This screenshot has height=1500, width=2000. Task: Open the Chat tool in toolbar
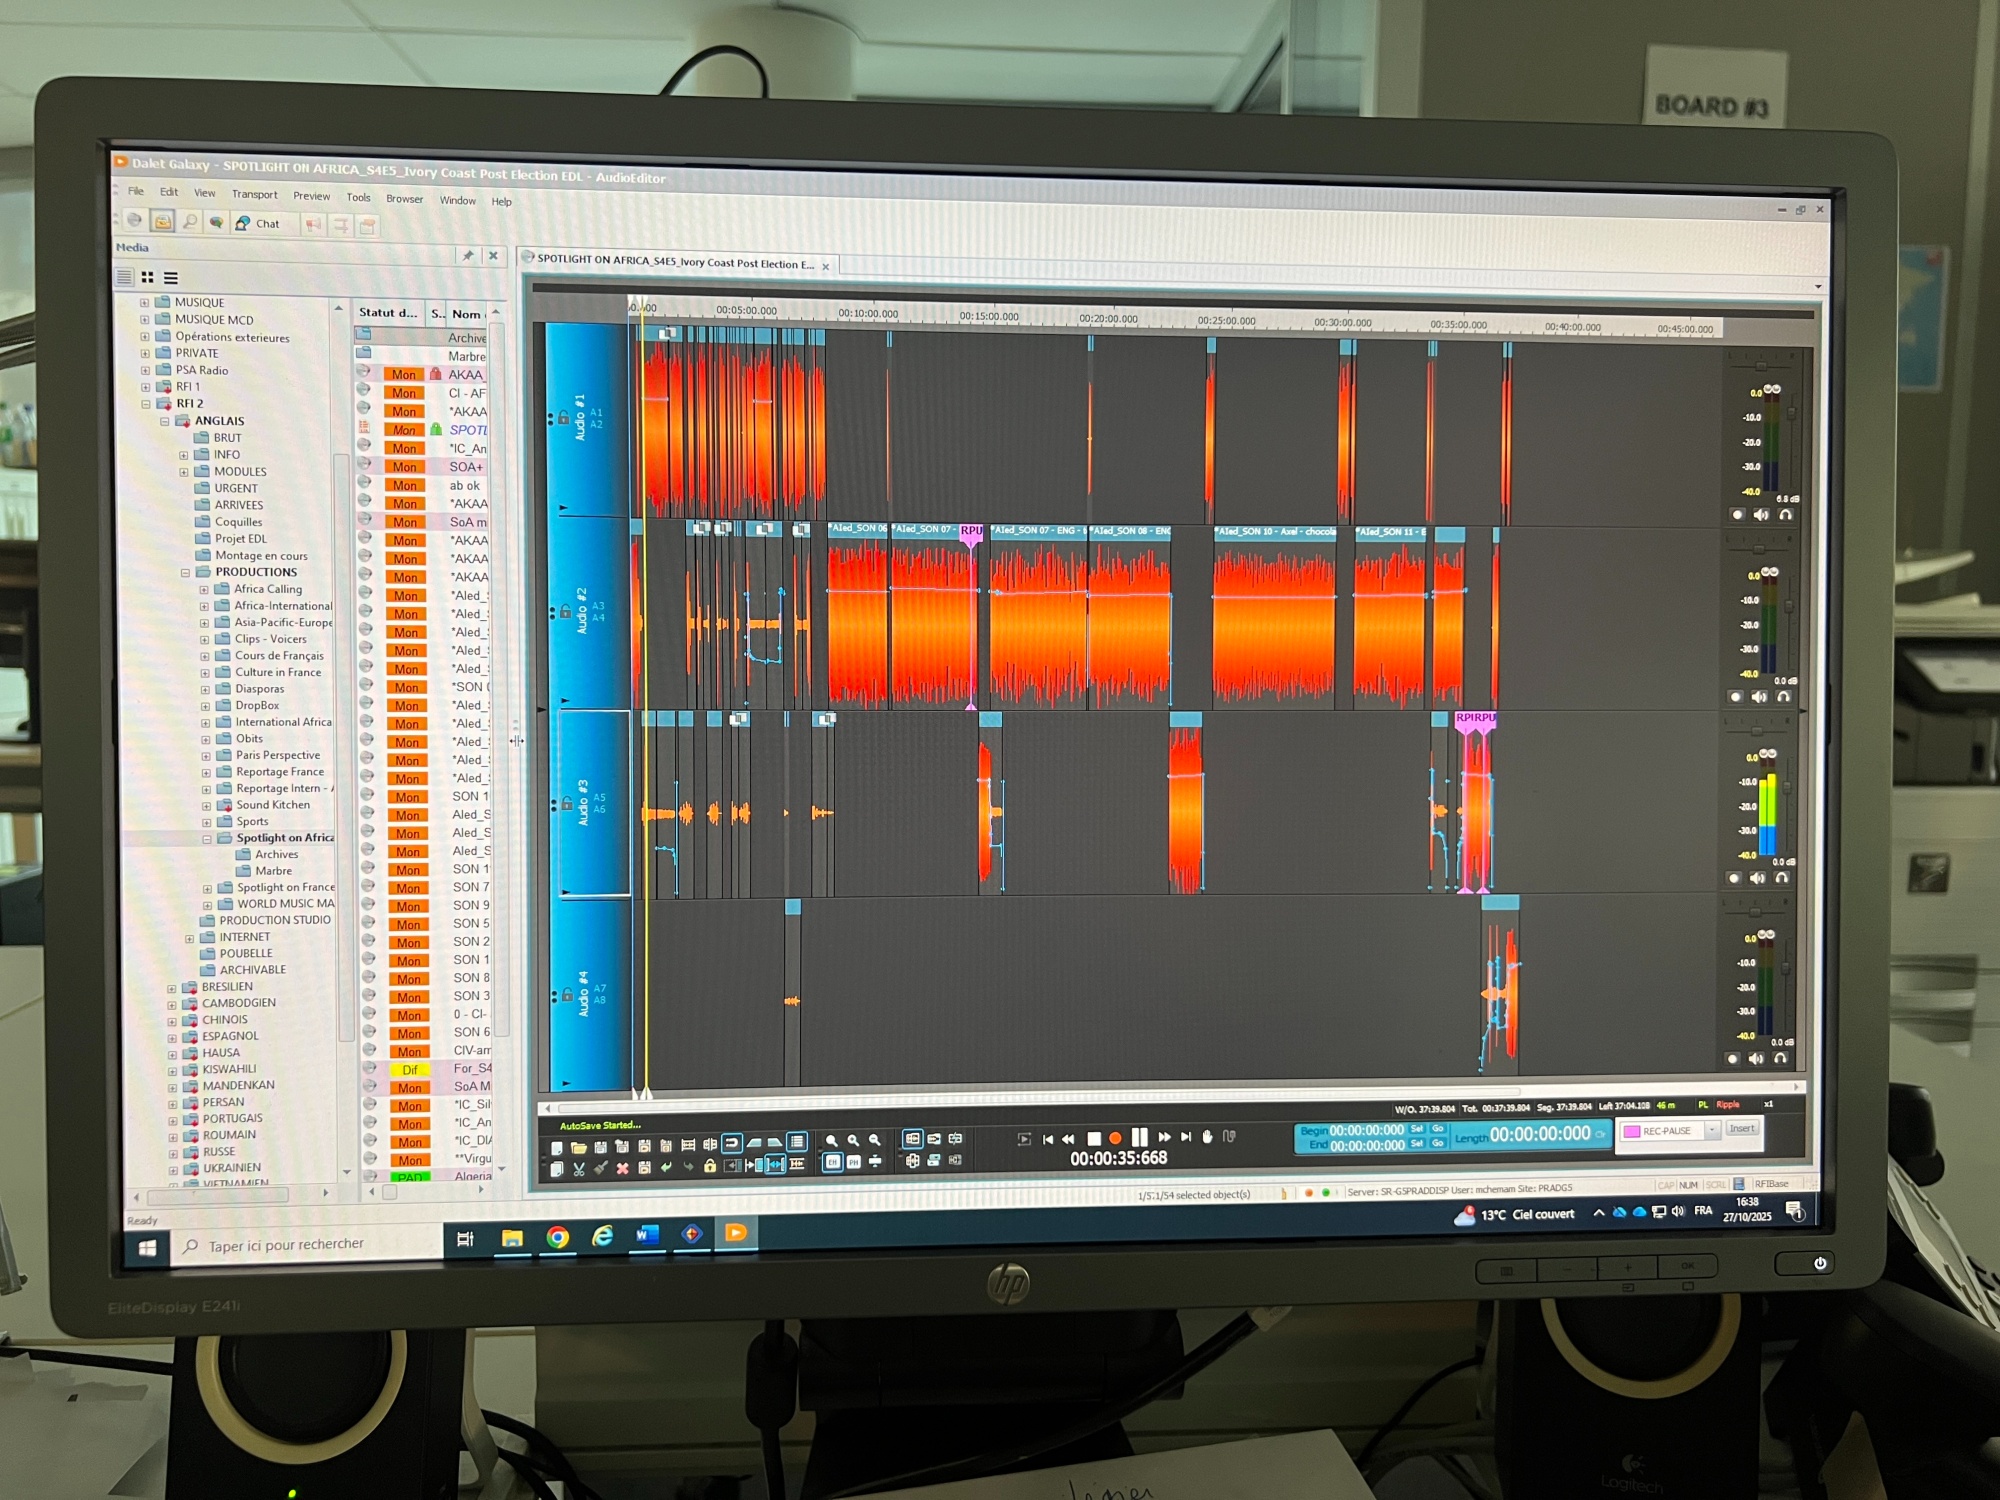258,224
